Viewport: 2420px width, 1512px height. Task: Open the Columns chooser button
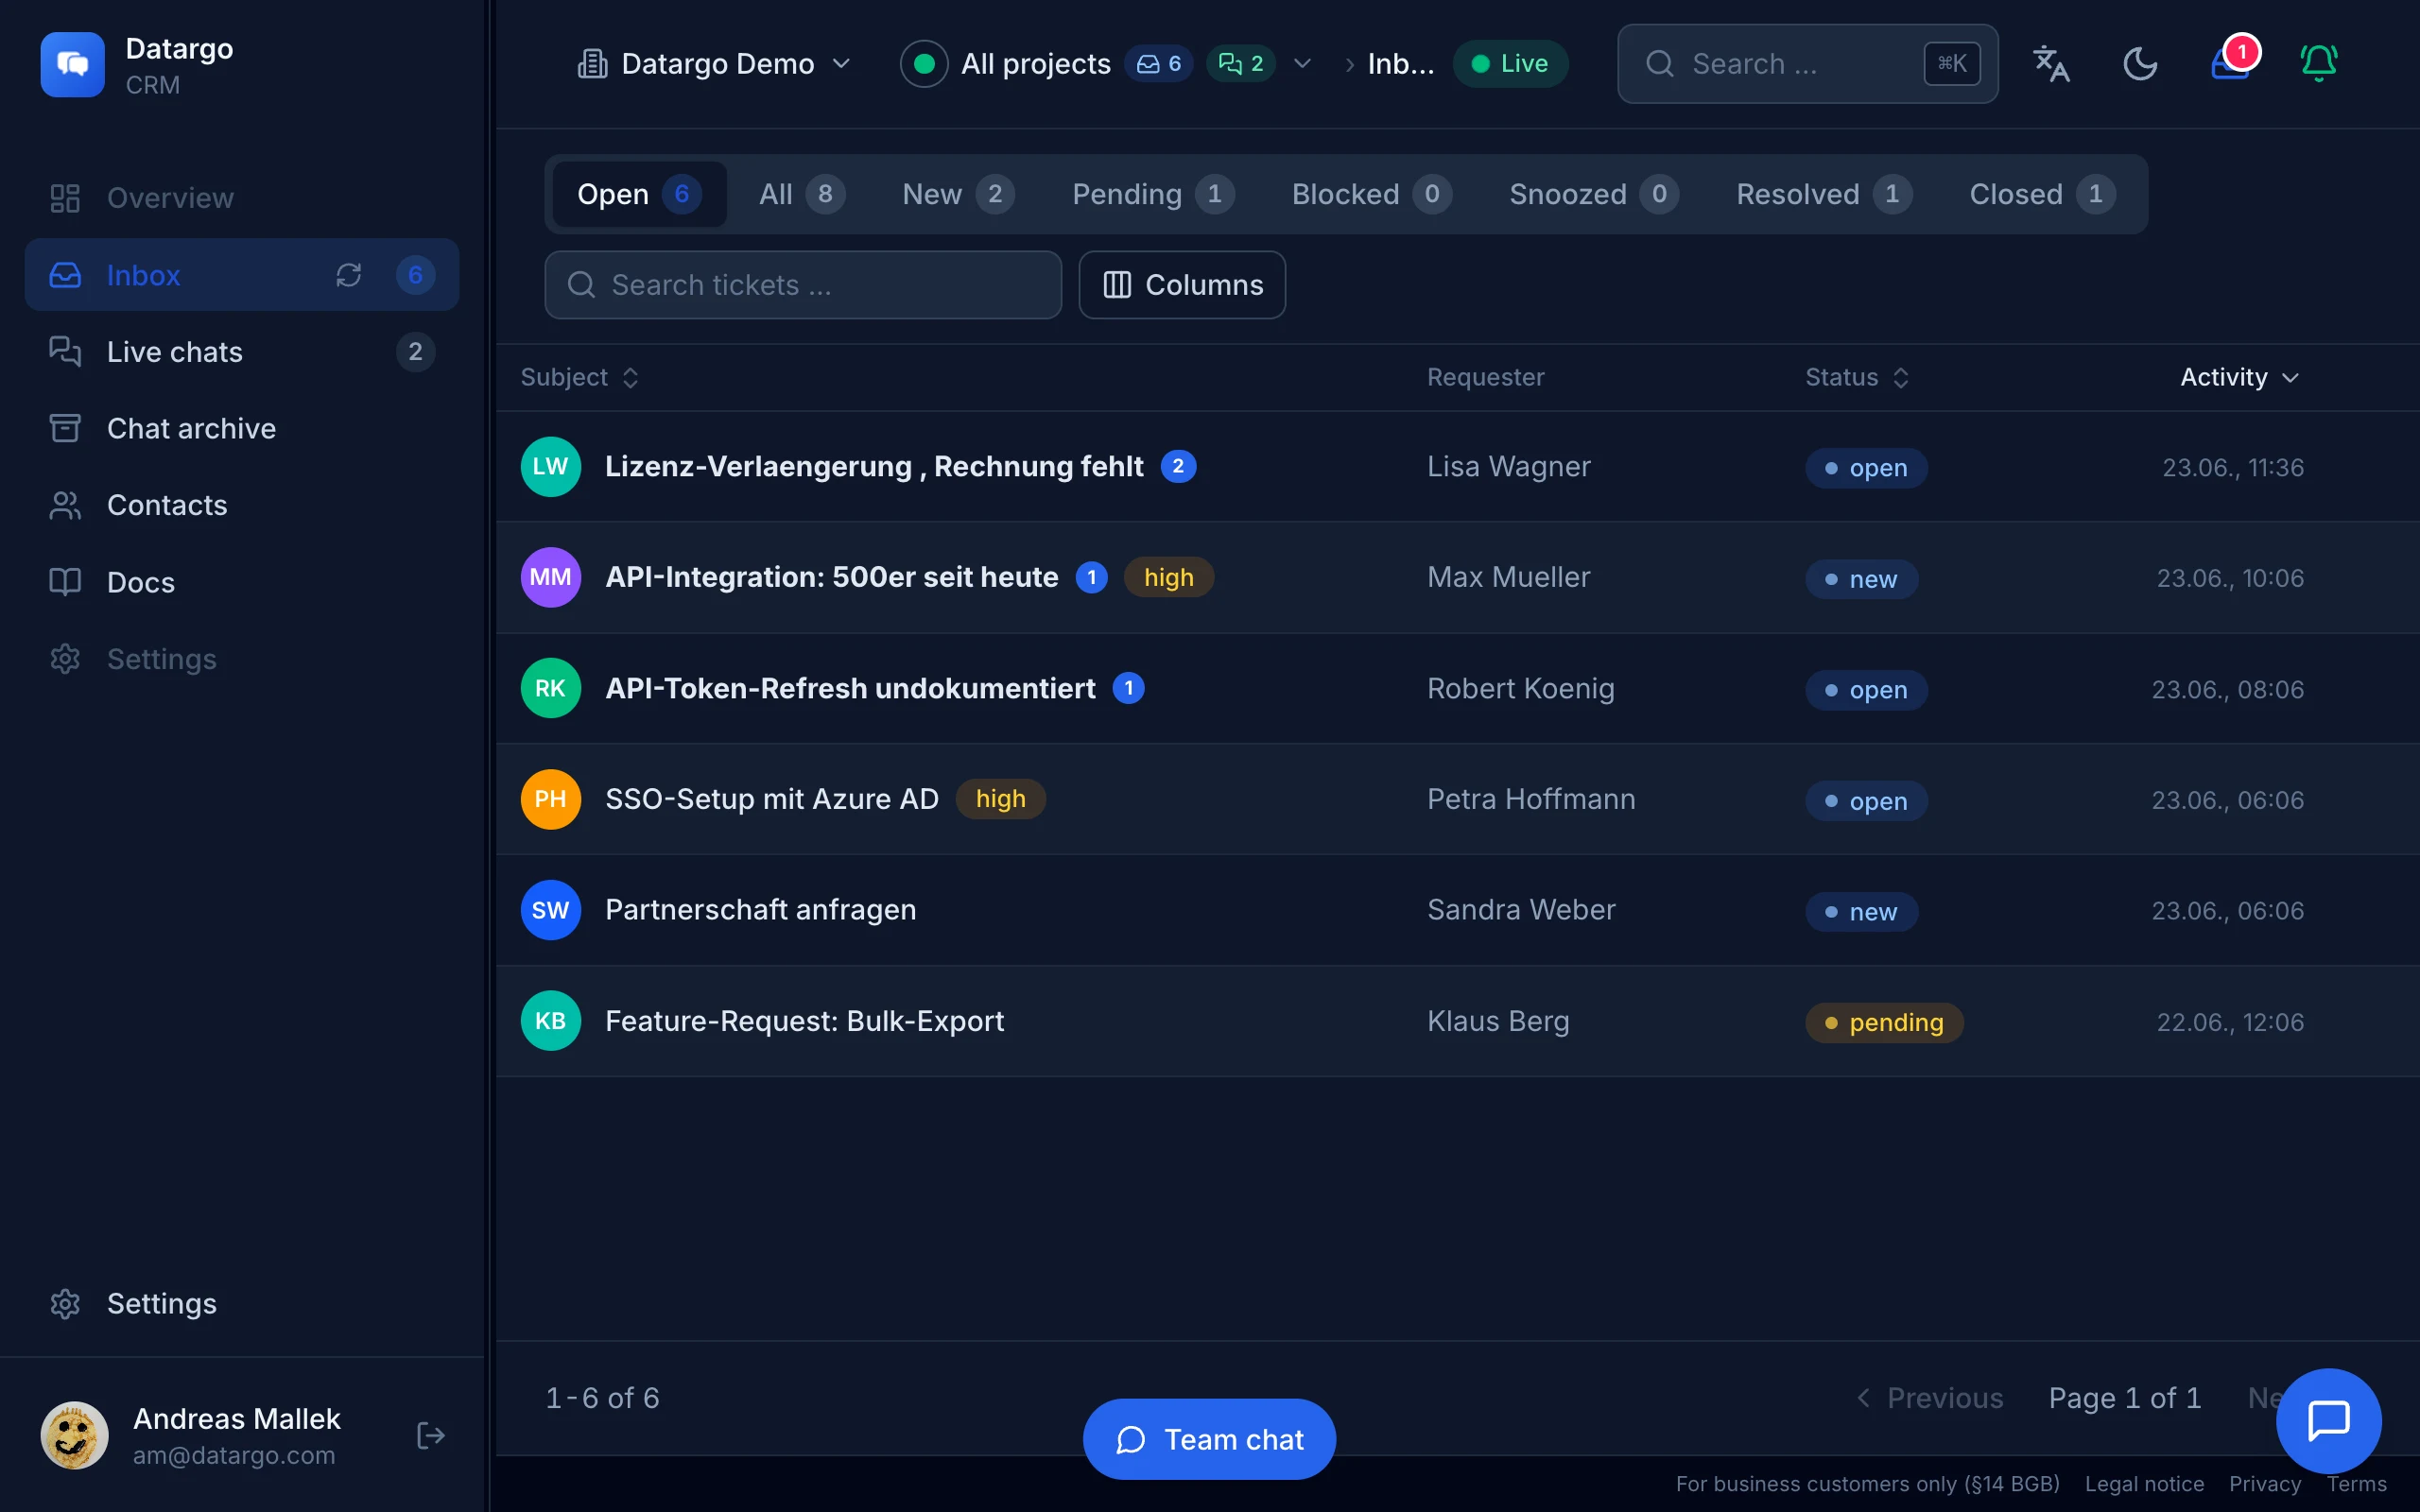coord(1182,285)
